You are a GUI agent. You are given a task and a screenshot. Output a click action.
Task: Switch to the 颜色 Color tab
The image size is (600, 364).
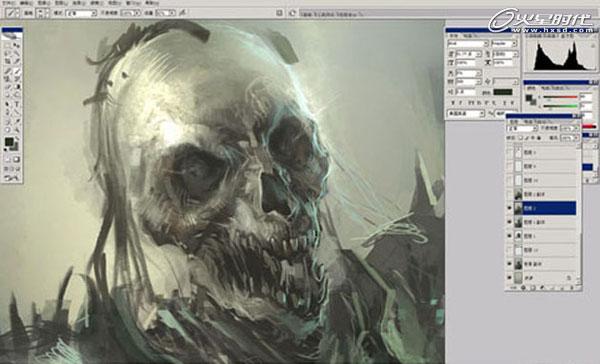[530, 88]
